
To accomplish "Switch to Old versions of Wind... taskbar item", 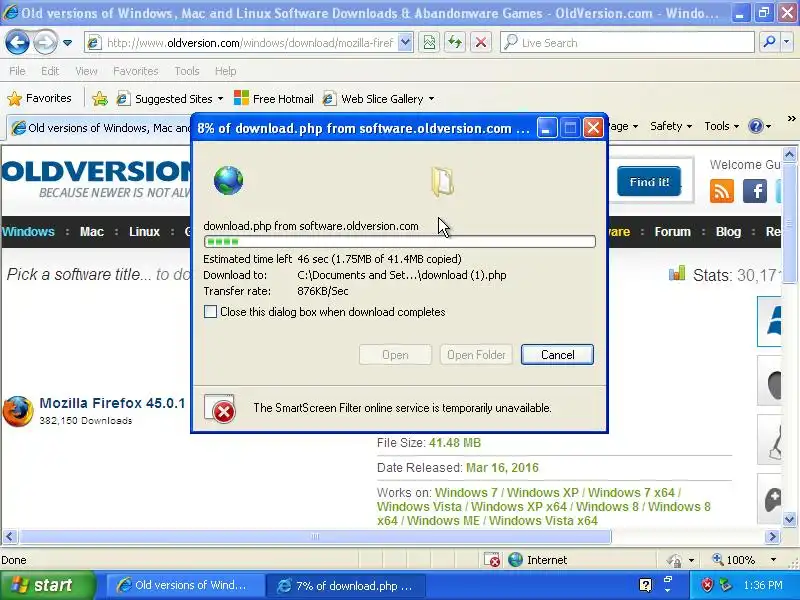I will (x=185, y=585).
